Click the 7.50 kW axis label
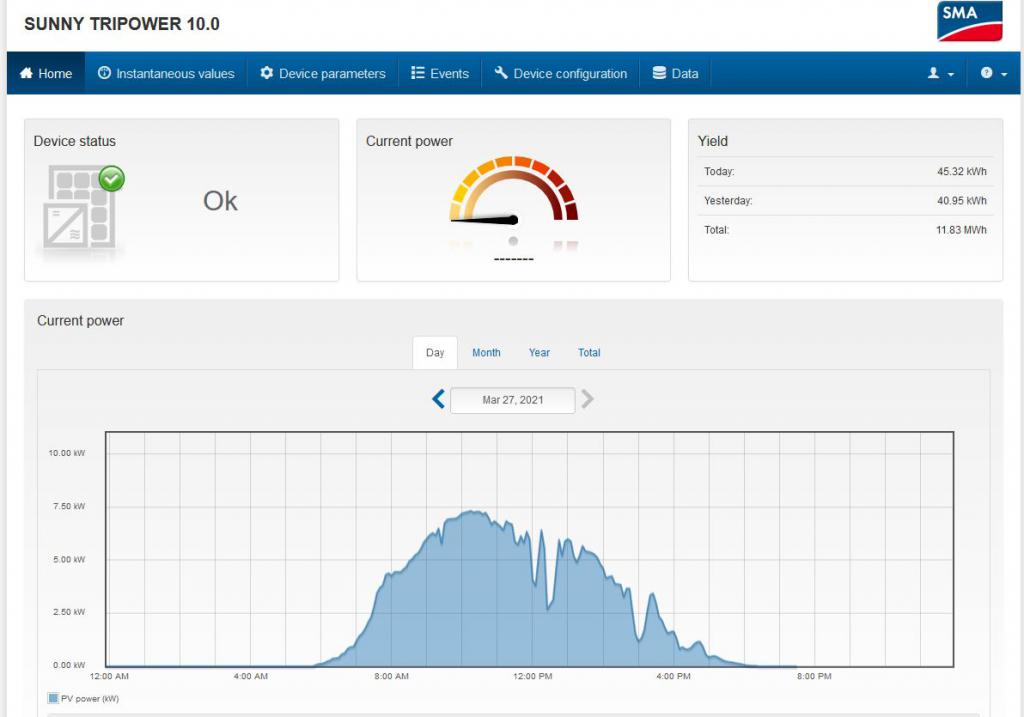Screen dimensions: 1024x717 click(x=69, y=506)
